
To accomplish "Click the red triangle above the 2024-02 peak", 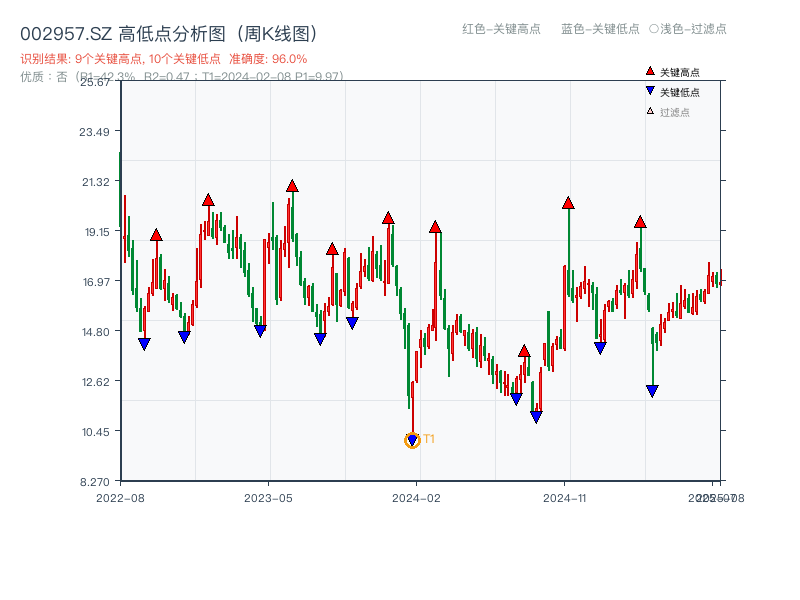I will pyautogui.click(x=435, y=227).
